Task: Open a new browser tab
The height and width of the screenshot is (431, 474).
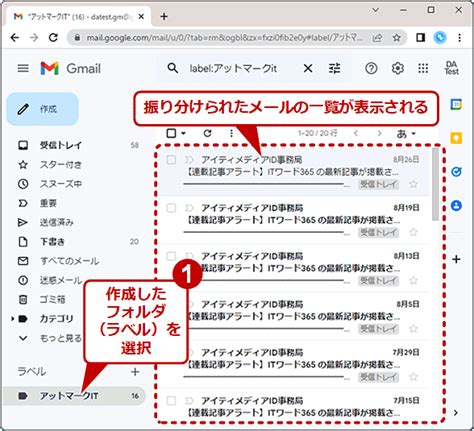Action: [164, 16]
